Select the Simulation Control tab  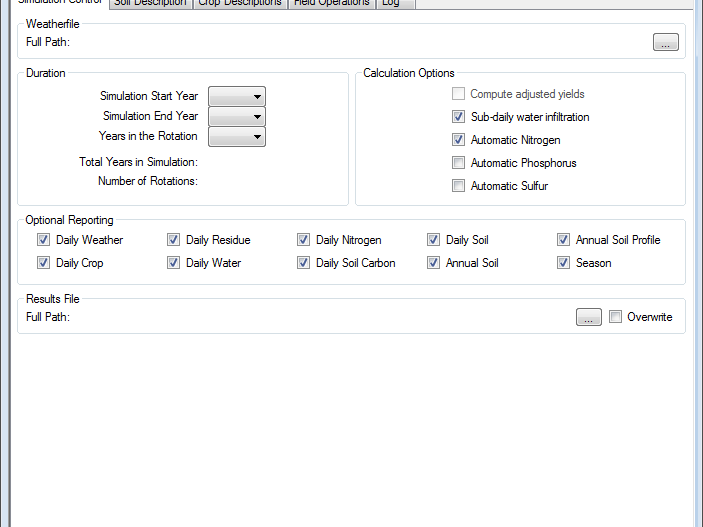[x=60, y=3]
